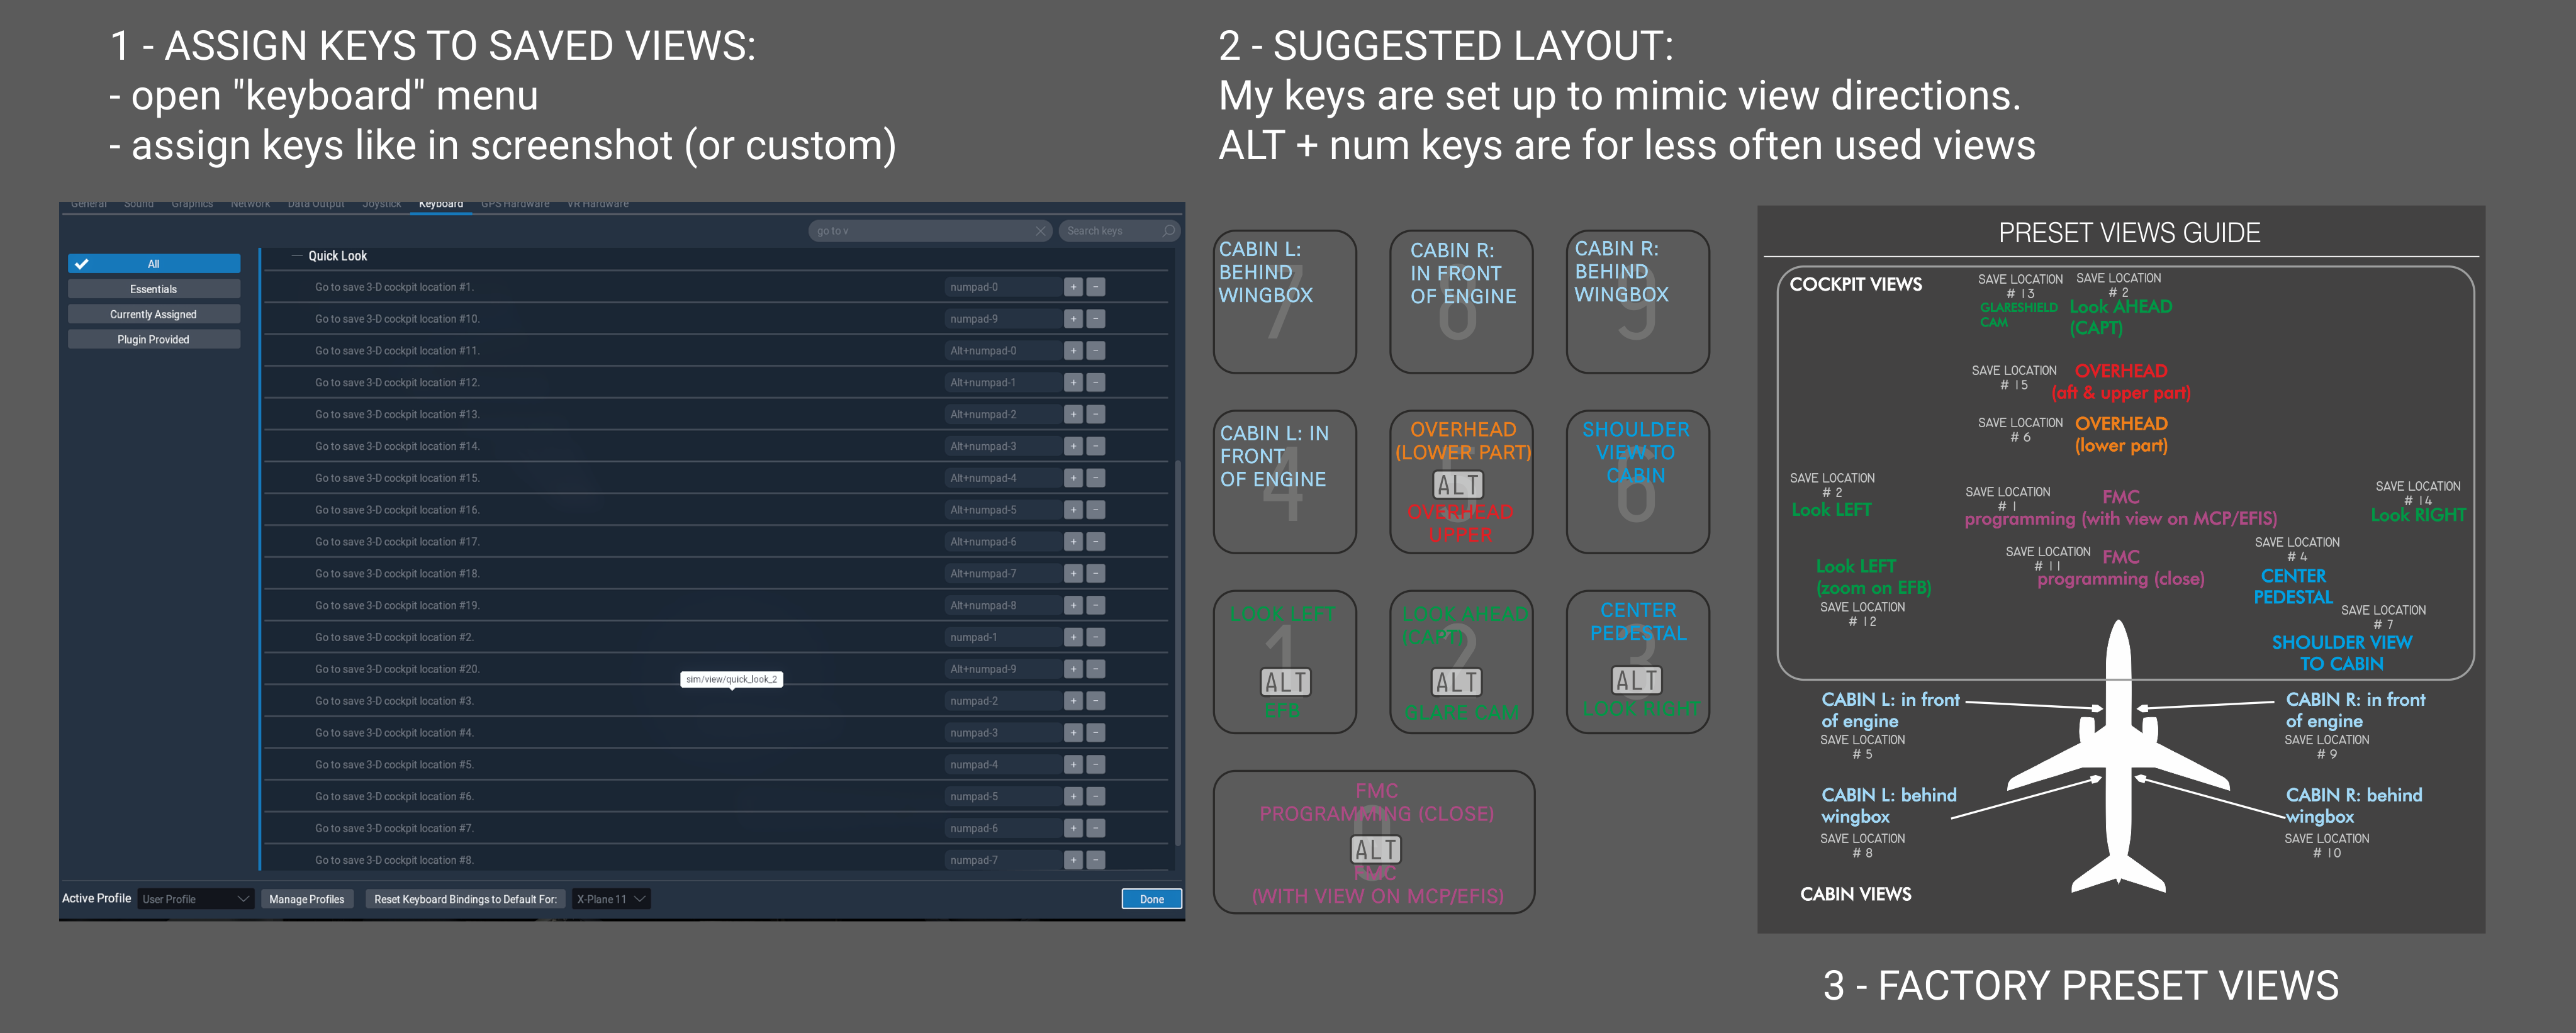The height and width of the screenshot is (1033, 2576).
Task: Add key binding for cockpit location #20
Action: click(1073, 669)
